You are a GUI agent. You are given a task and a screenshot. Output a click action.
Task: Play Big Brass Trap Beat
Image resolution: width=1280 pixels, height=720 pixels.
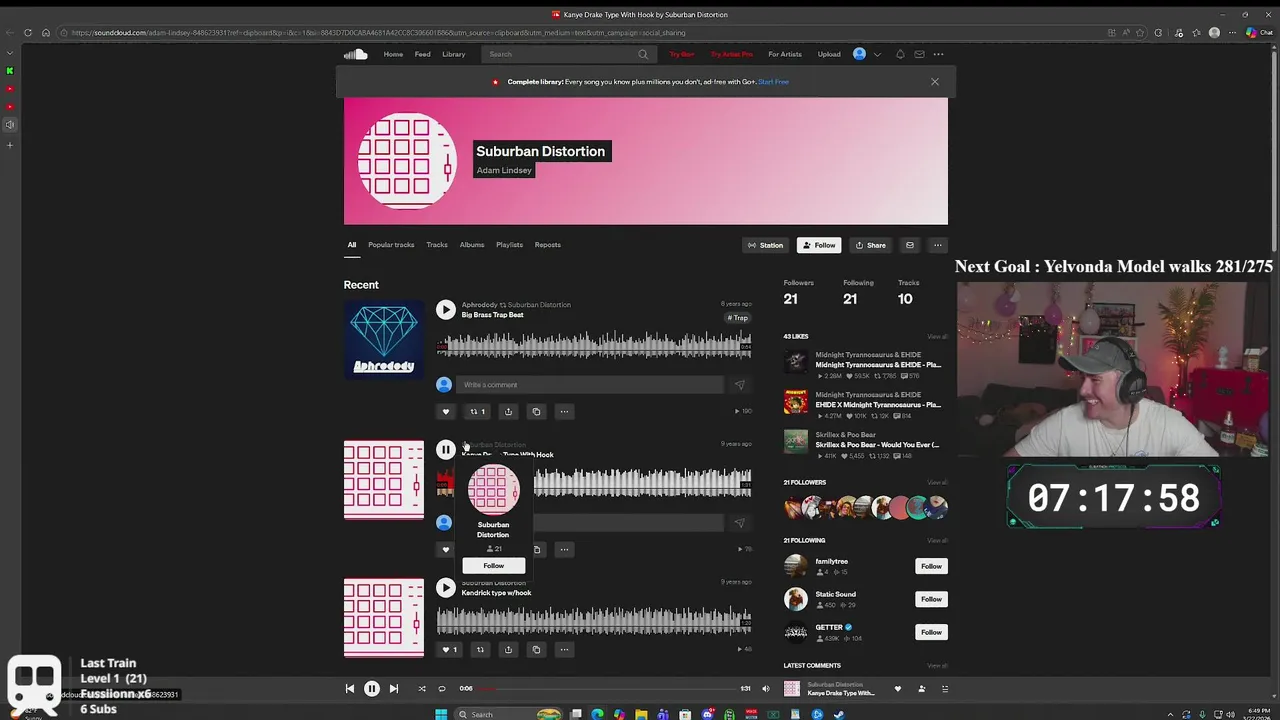point(446,310)
